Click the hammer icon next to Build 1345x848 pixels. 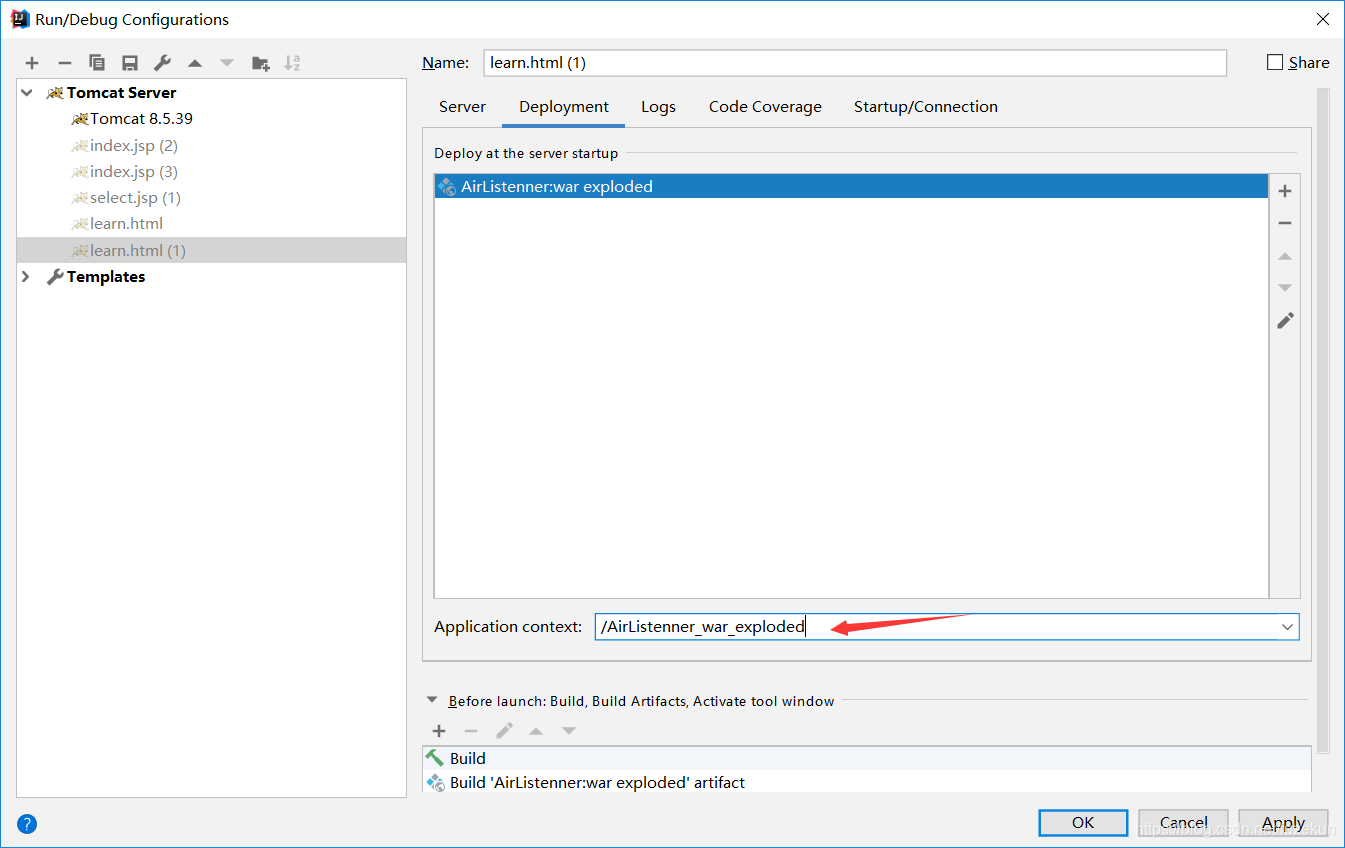click(x=435, y=758)
